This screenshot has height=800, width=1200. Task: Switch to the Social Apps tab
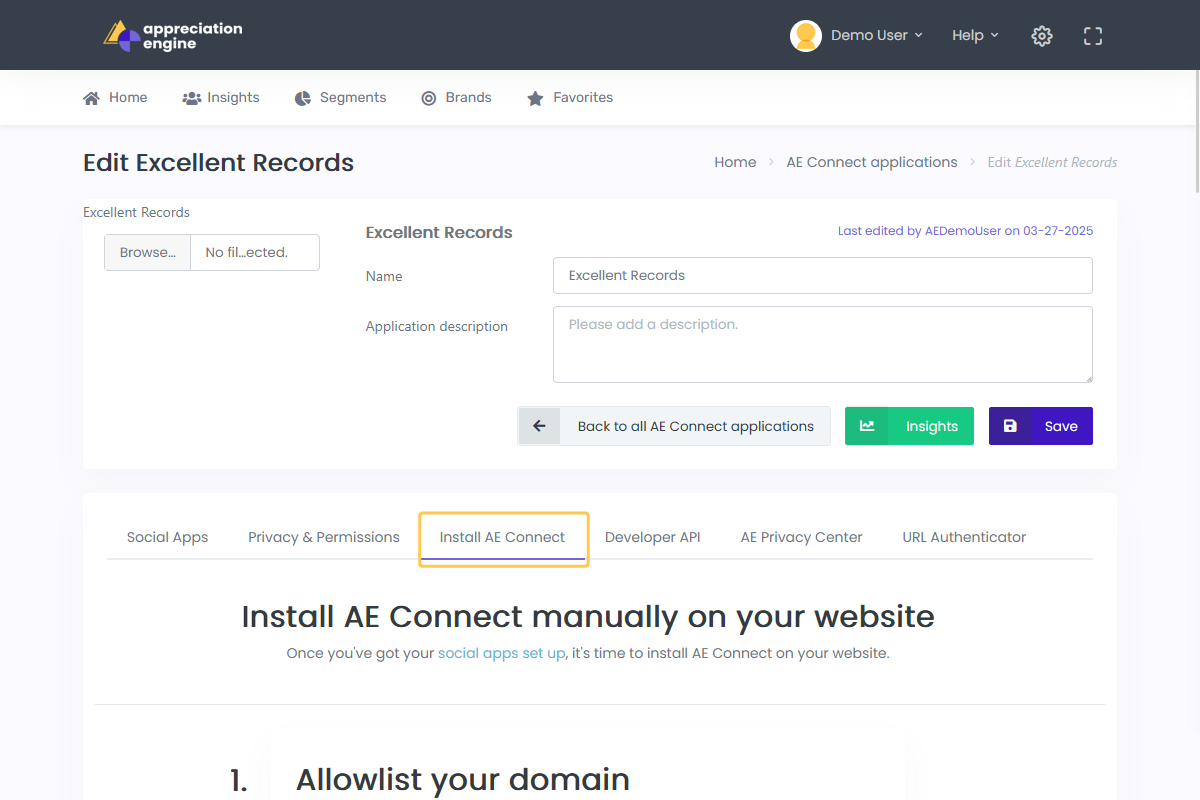pyautogui.click(x=168, y=537)
